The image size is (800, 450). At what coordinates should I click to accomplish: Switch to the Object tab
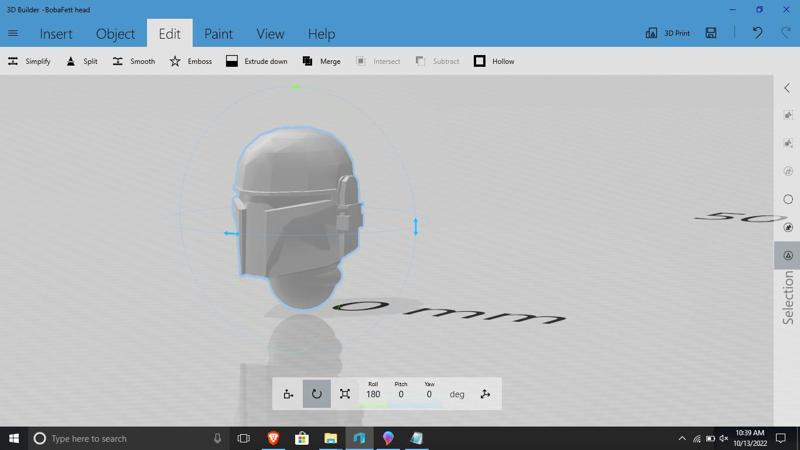point(115,34)
